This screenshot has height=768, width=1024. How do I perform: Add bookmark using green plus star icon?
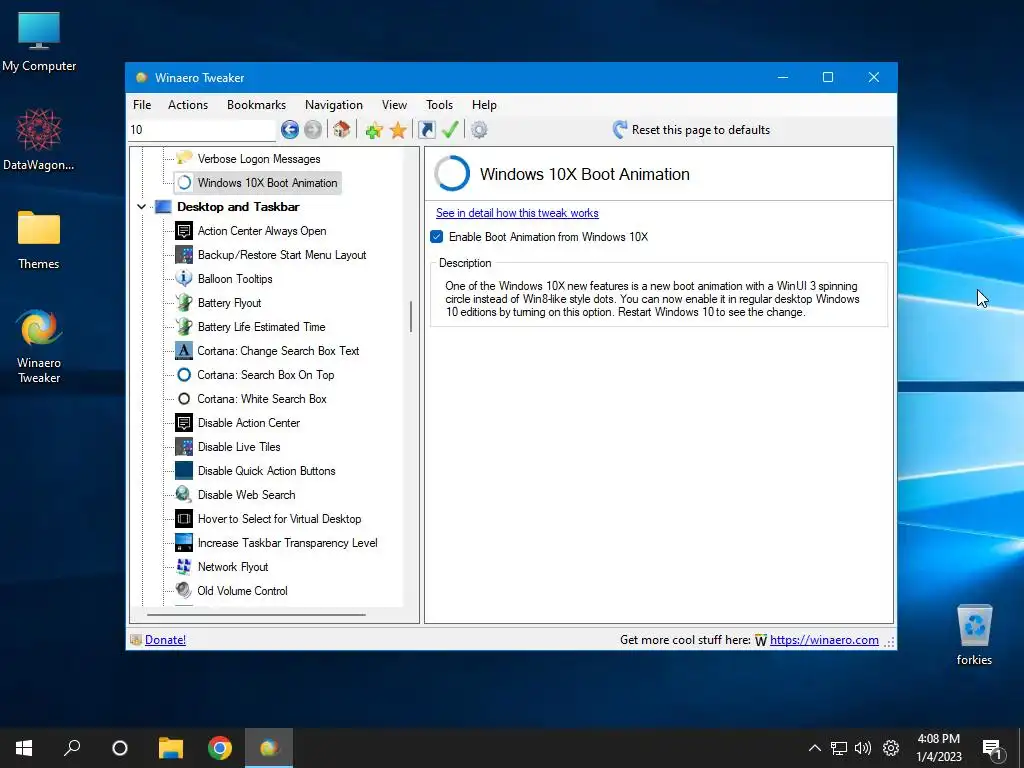pos(374,130)
